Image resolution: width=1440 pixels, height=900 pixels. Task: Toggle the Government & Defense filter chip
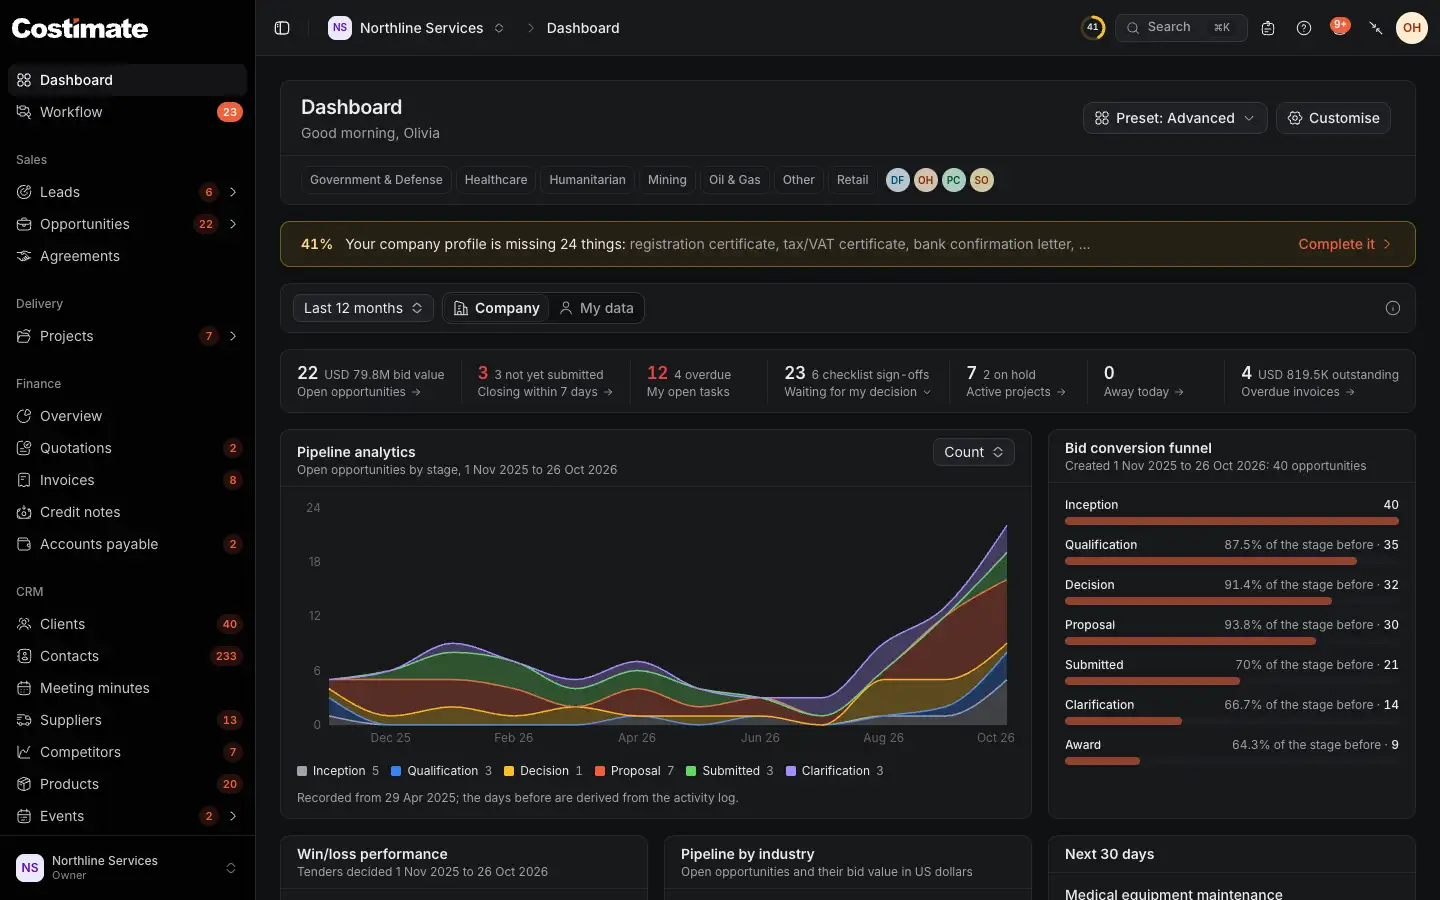pyautogui.click(x=376, y=180)
